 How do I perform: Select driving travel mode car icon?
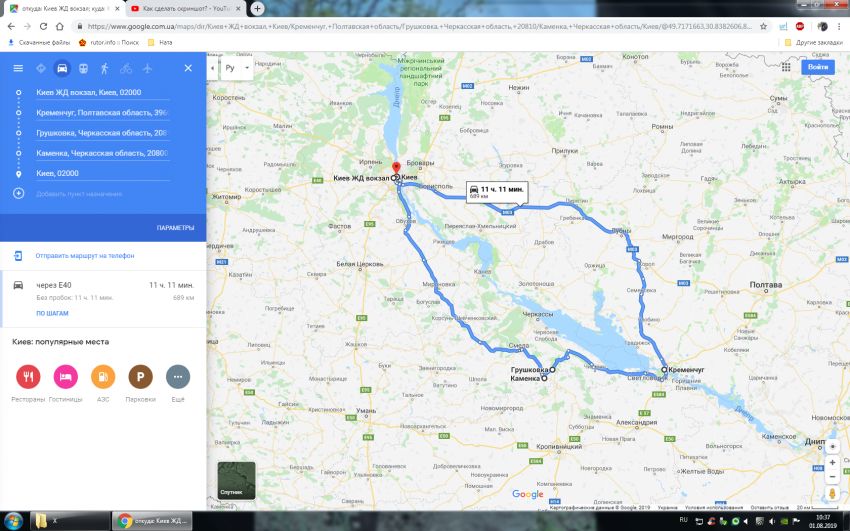click(x=62, y=68)
